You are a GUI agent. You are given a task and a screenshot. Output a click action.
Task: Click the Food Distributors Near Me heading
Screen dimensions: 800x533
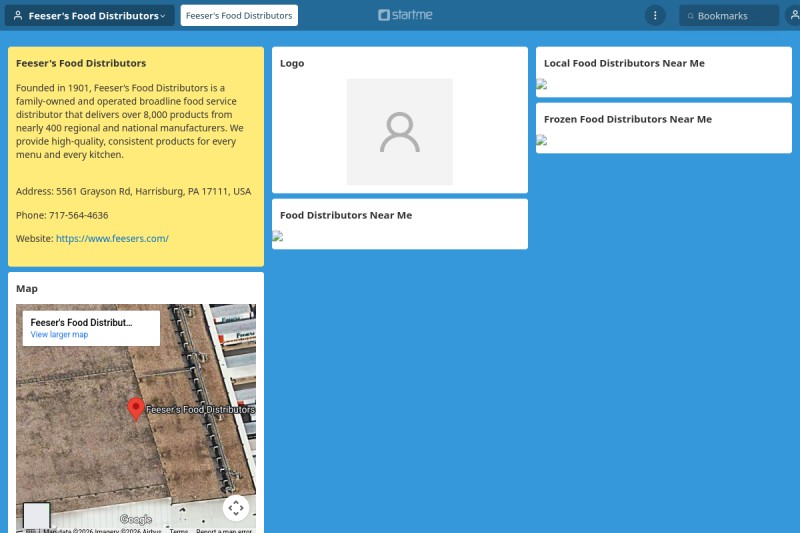346,215
